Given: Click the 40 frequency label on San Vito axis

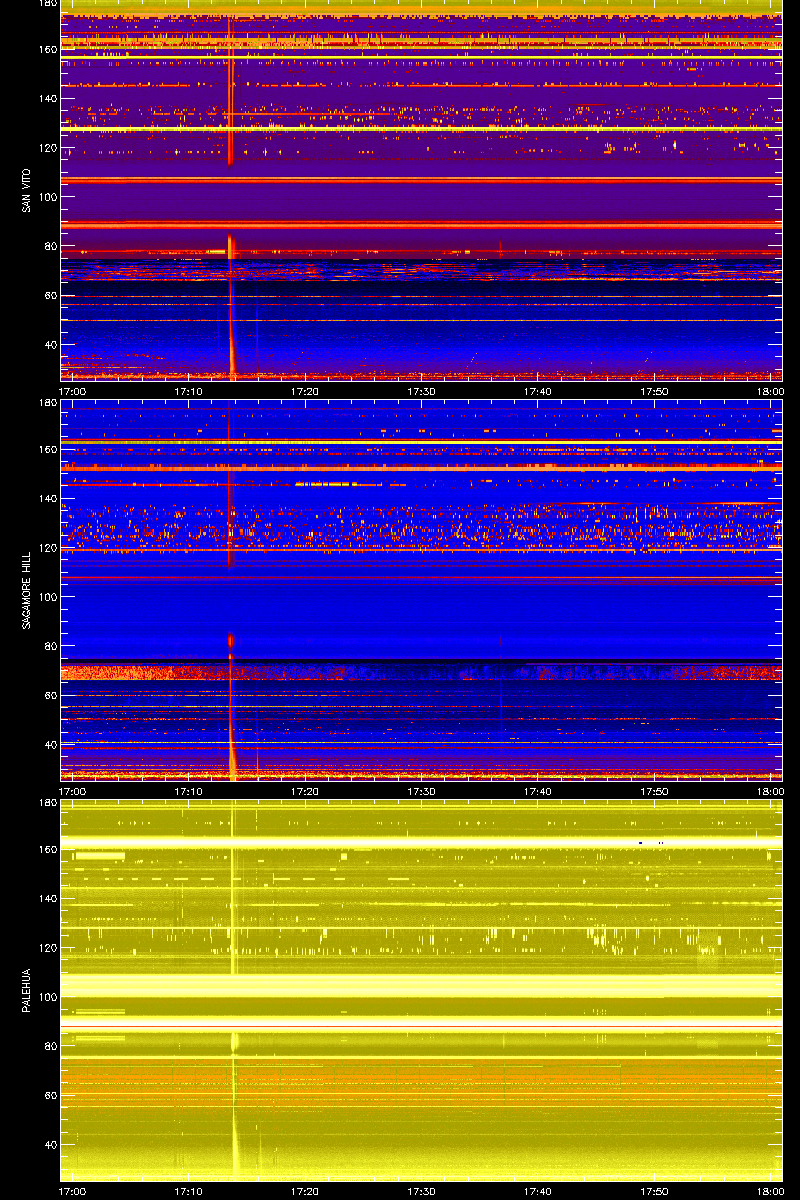Looking at the screenshot, I should [x=50, y=344].
